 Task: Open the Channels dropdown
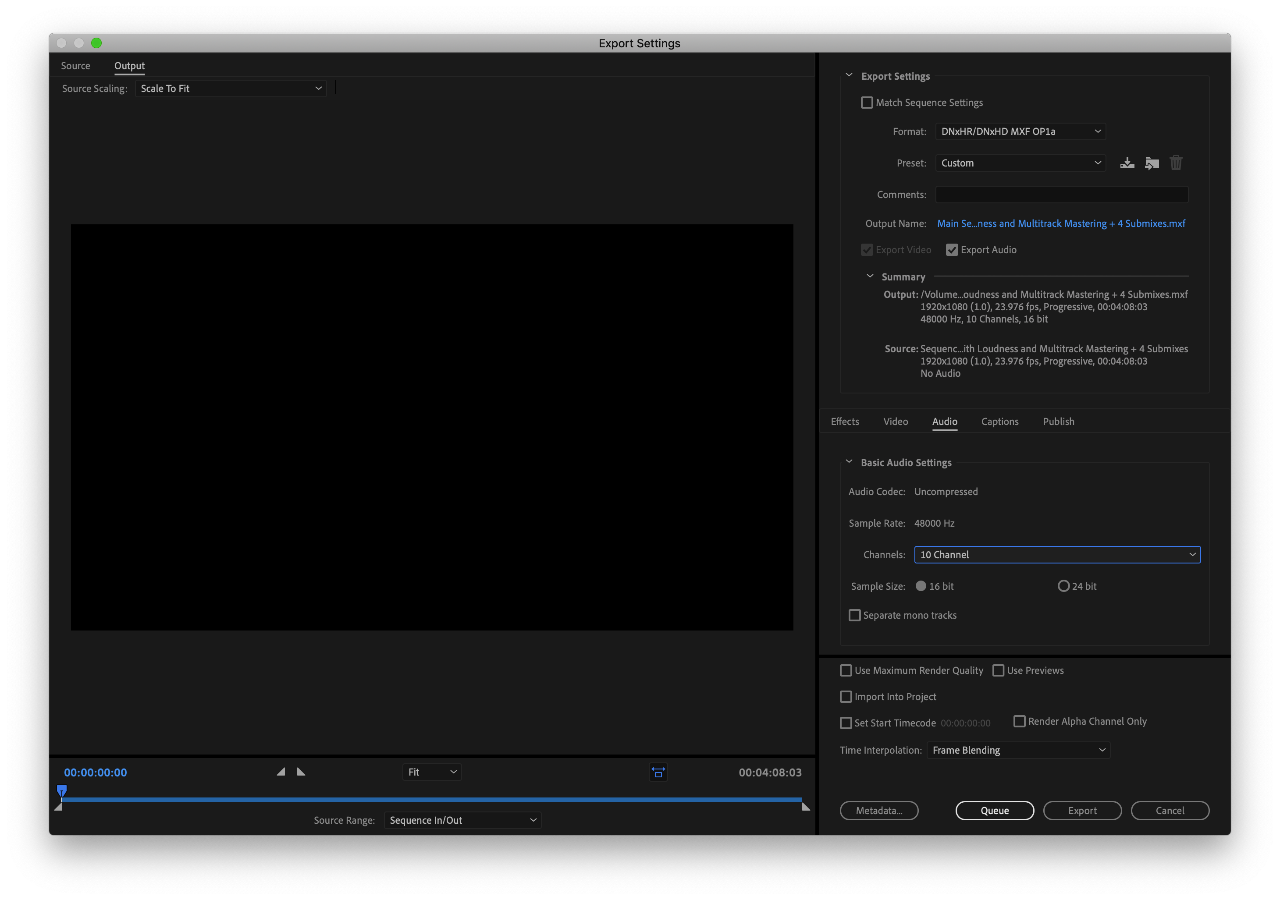(1057, 555)
